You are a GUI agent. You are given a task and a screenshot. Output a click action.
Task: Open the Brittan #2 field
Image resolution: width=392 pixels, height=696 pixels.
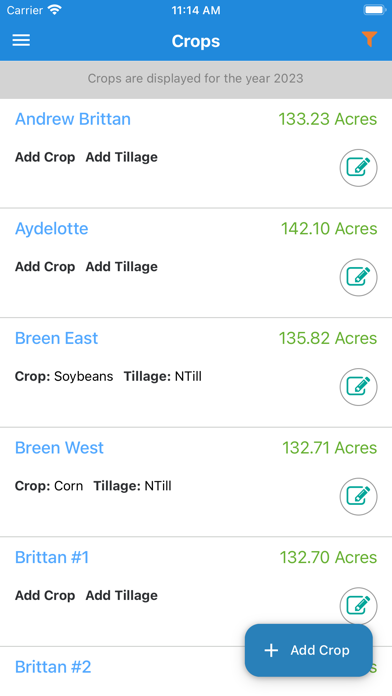[x=53, y=667]
